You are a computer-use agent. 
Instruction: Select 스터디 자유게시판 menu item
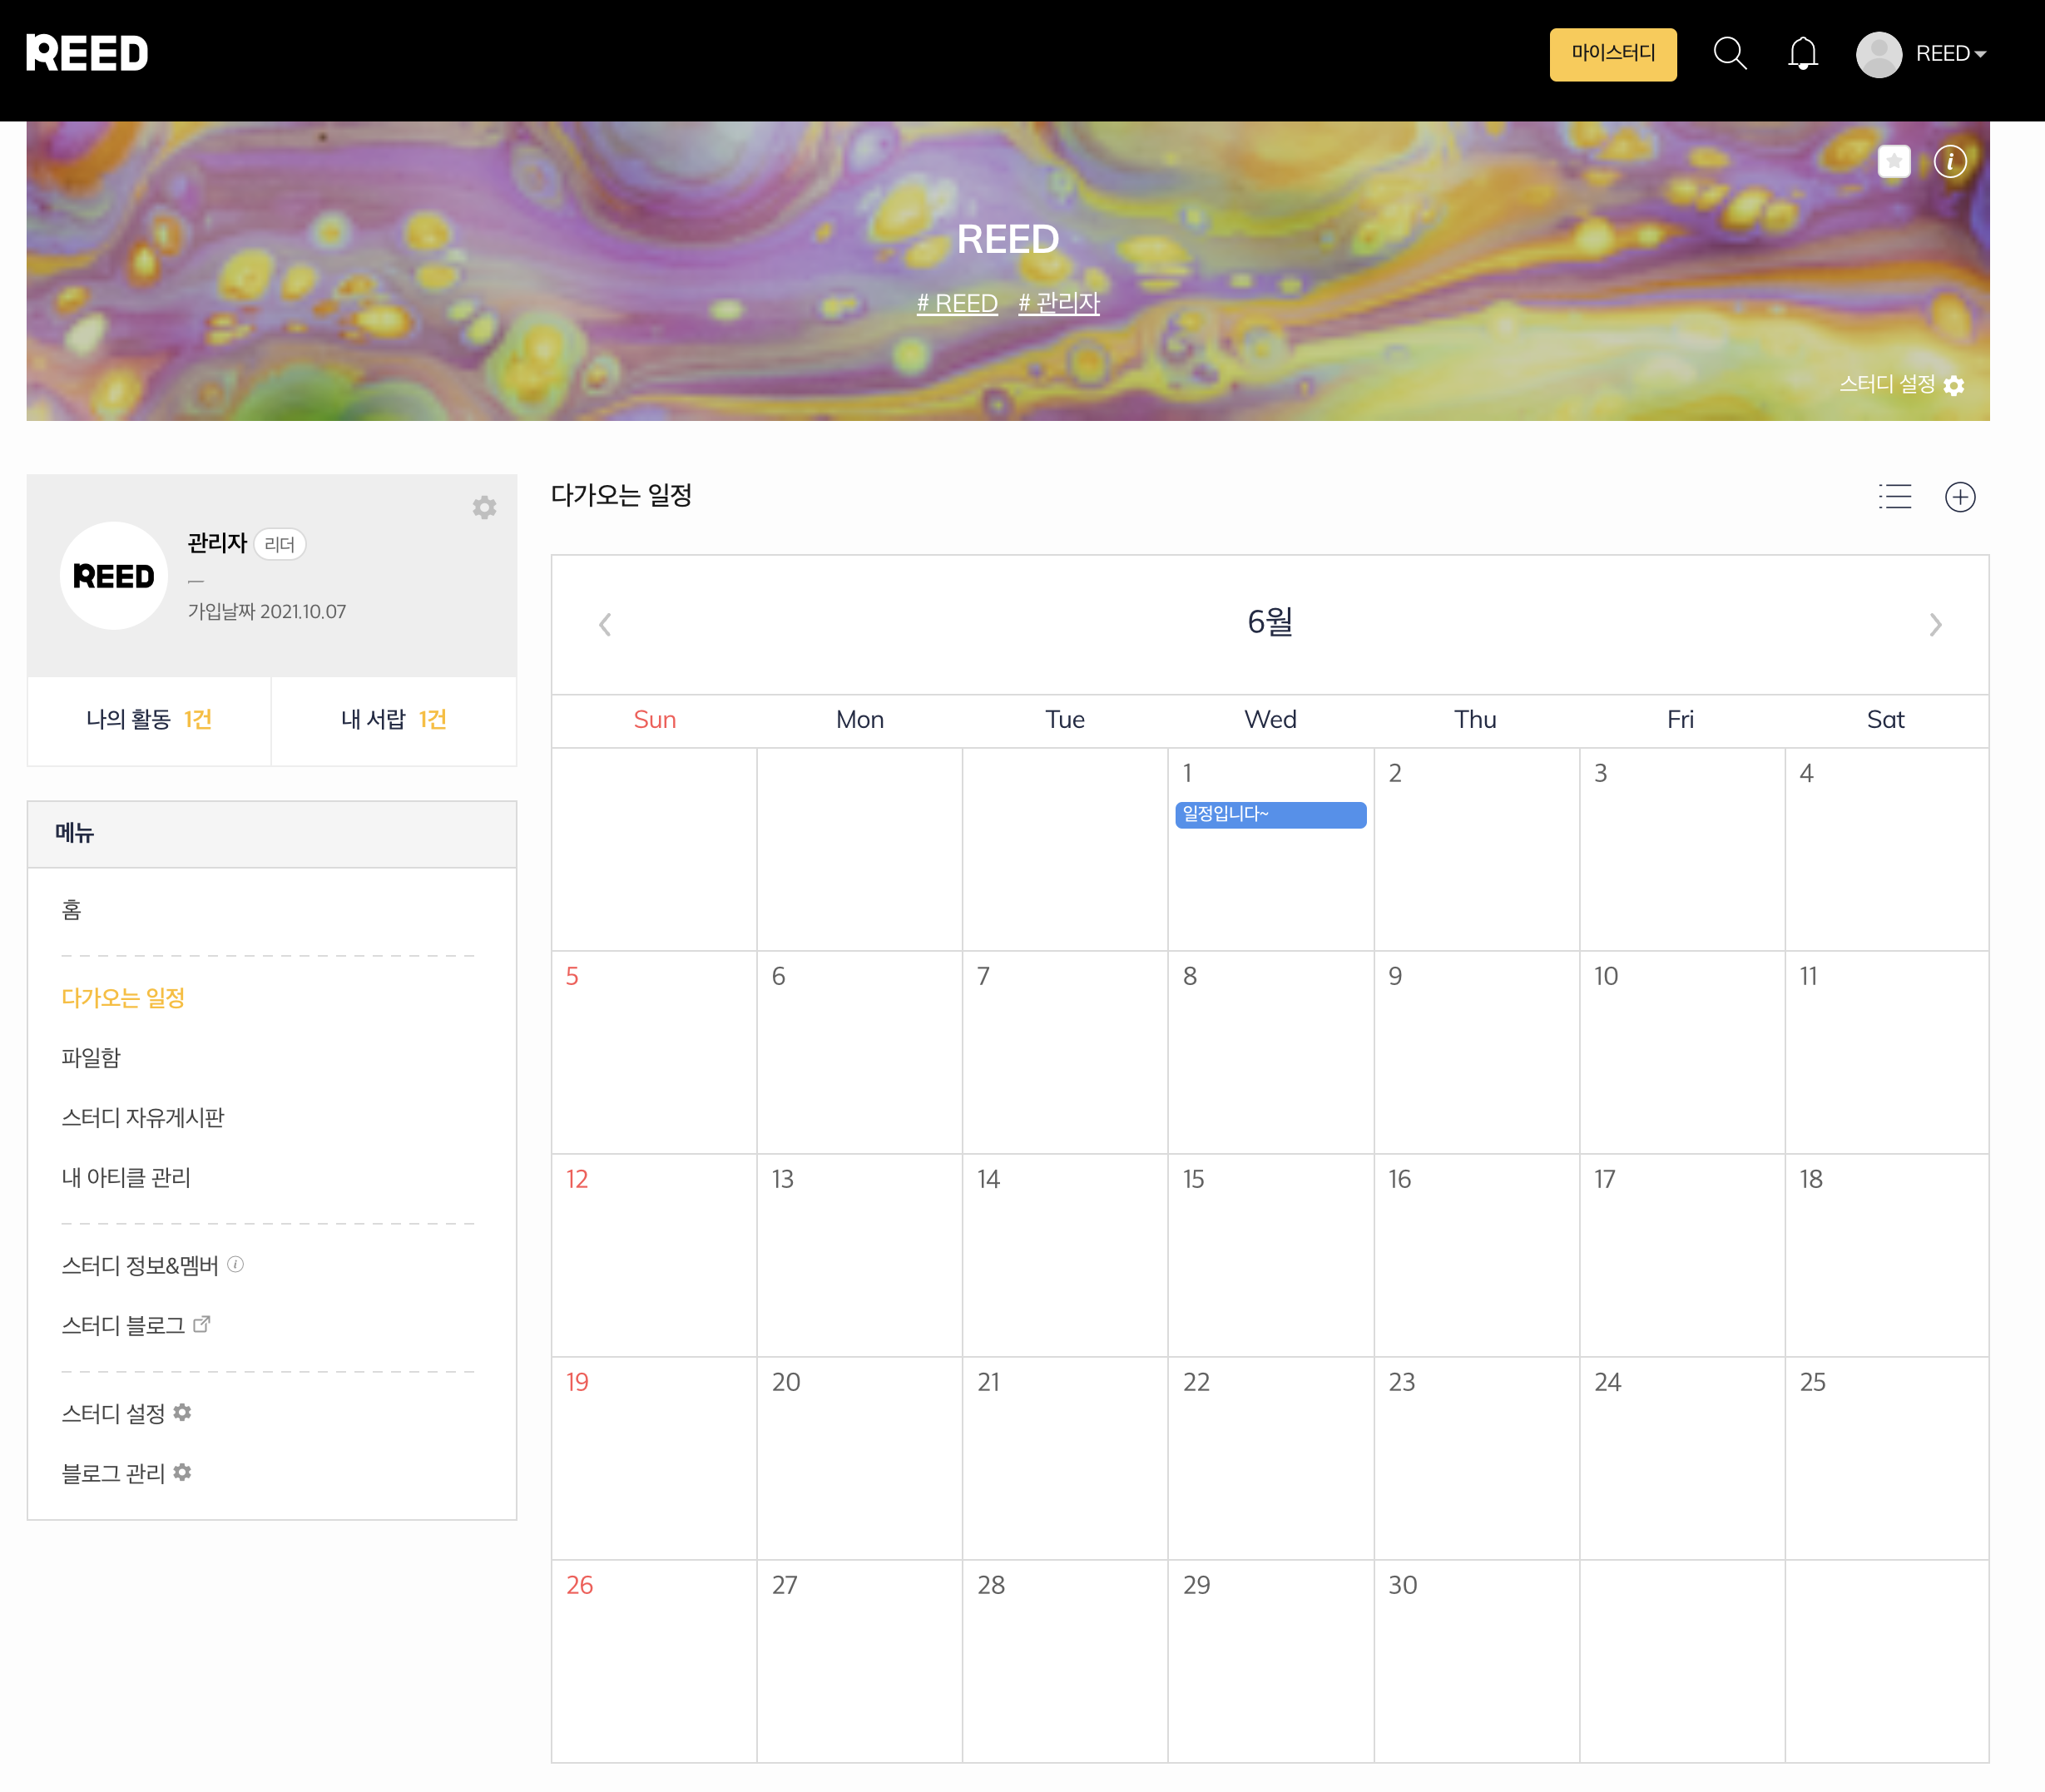[x=143, y=1118]
